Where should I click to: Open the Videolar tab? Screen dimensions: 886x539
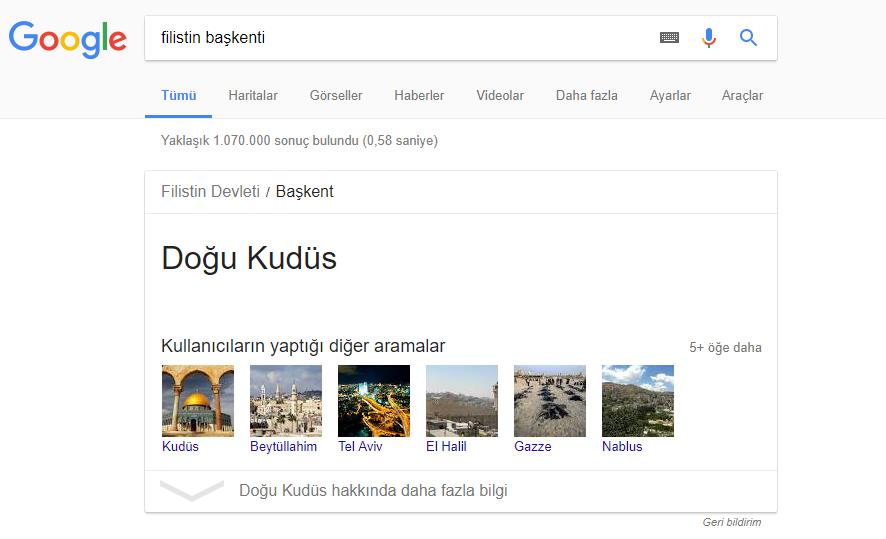(500, 96)
